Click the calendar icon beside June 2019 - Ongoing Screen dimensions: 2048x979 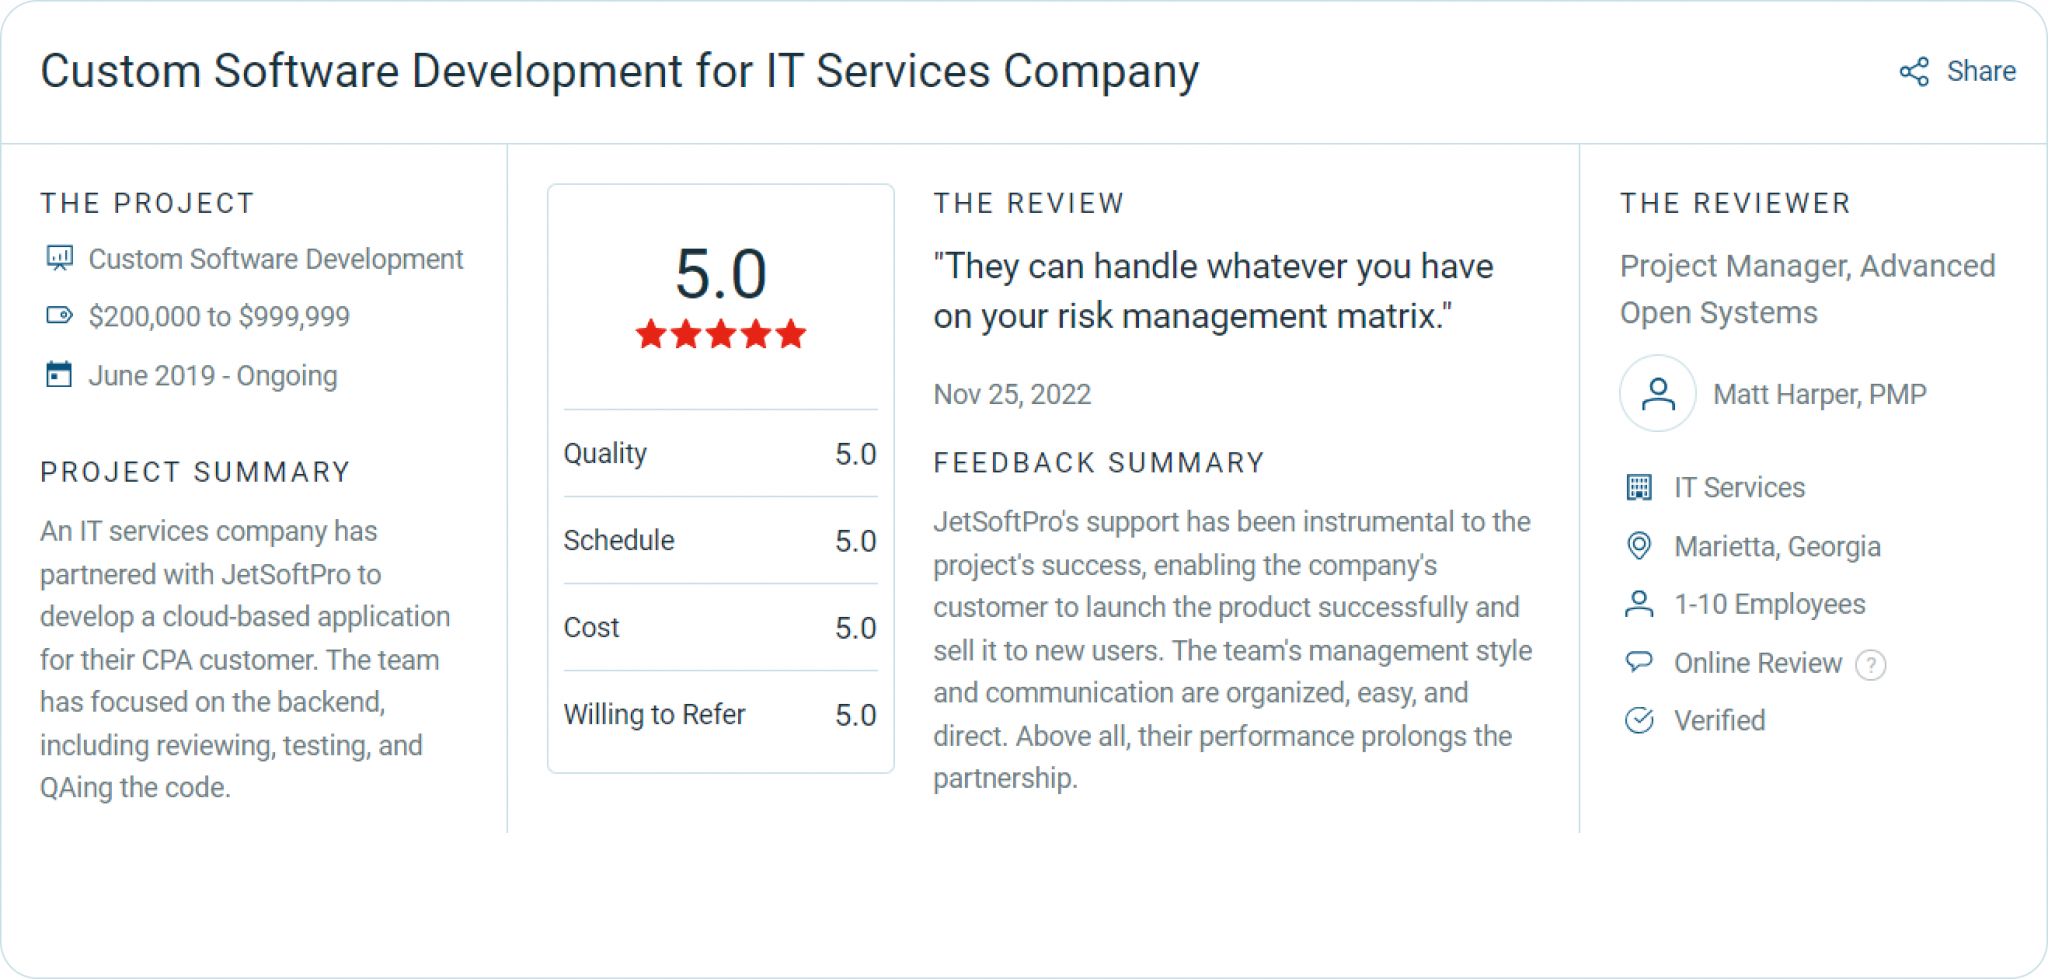[58, 375]
